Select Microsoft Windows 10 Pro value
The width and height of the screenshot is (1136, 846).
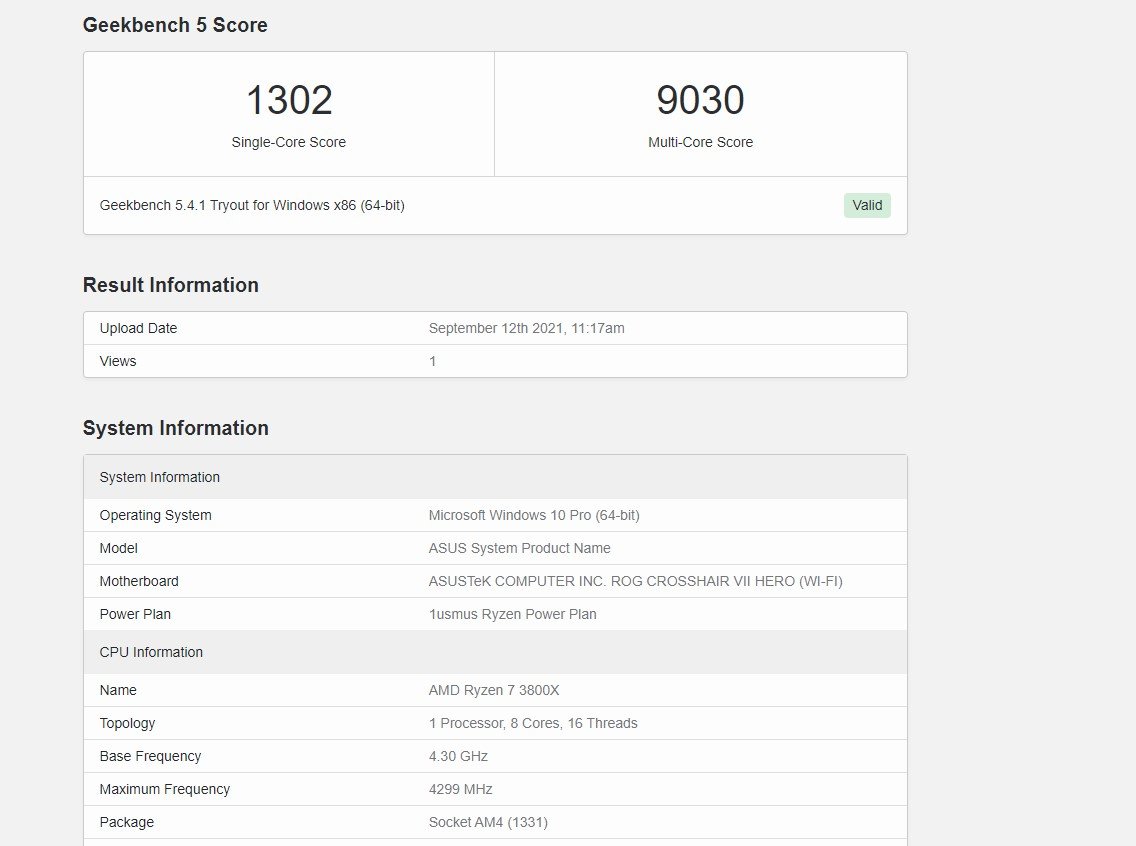pos(534,515)
